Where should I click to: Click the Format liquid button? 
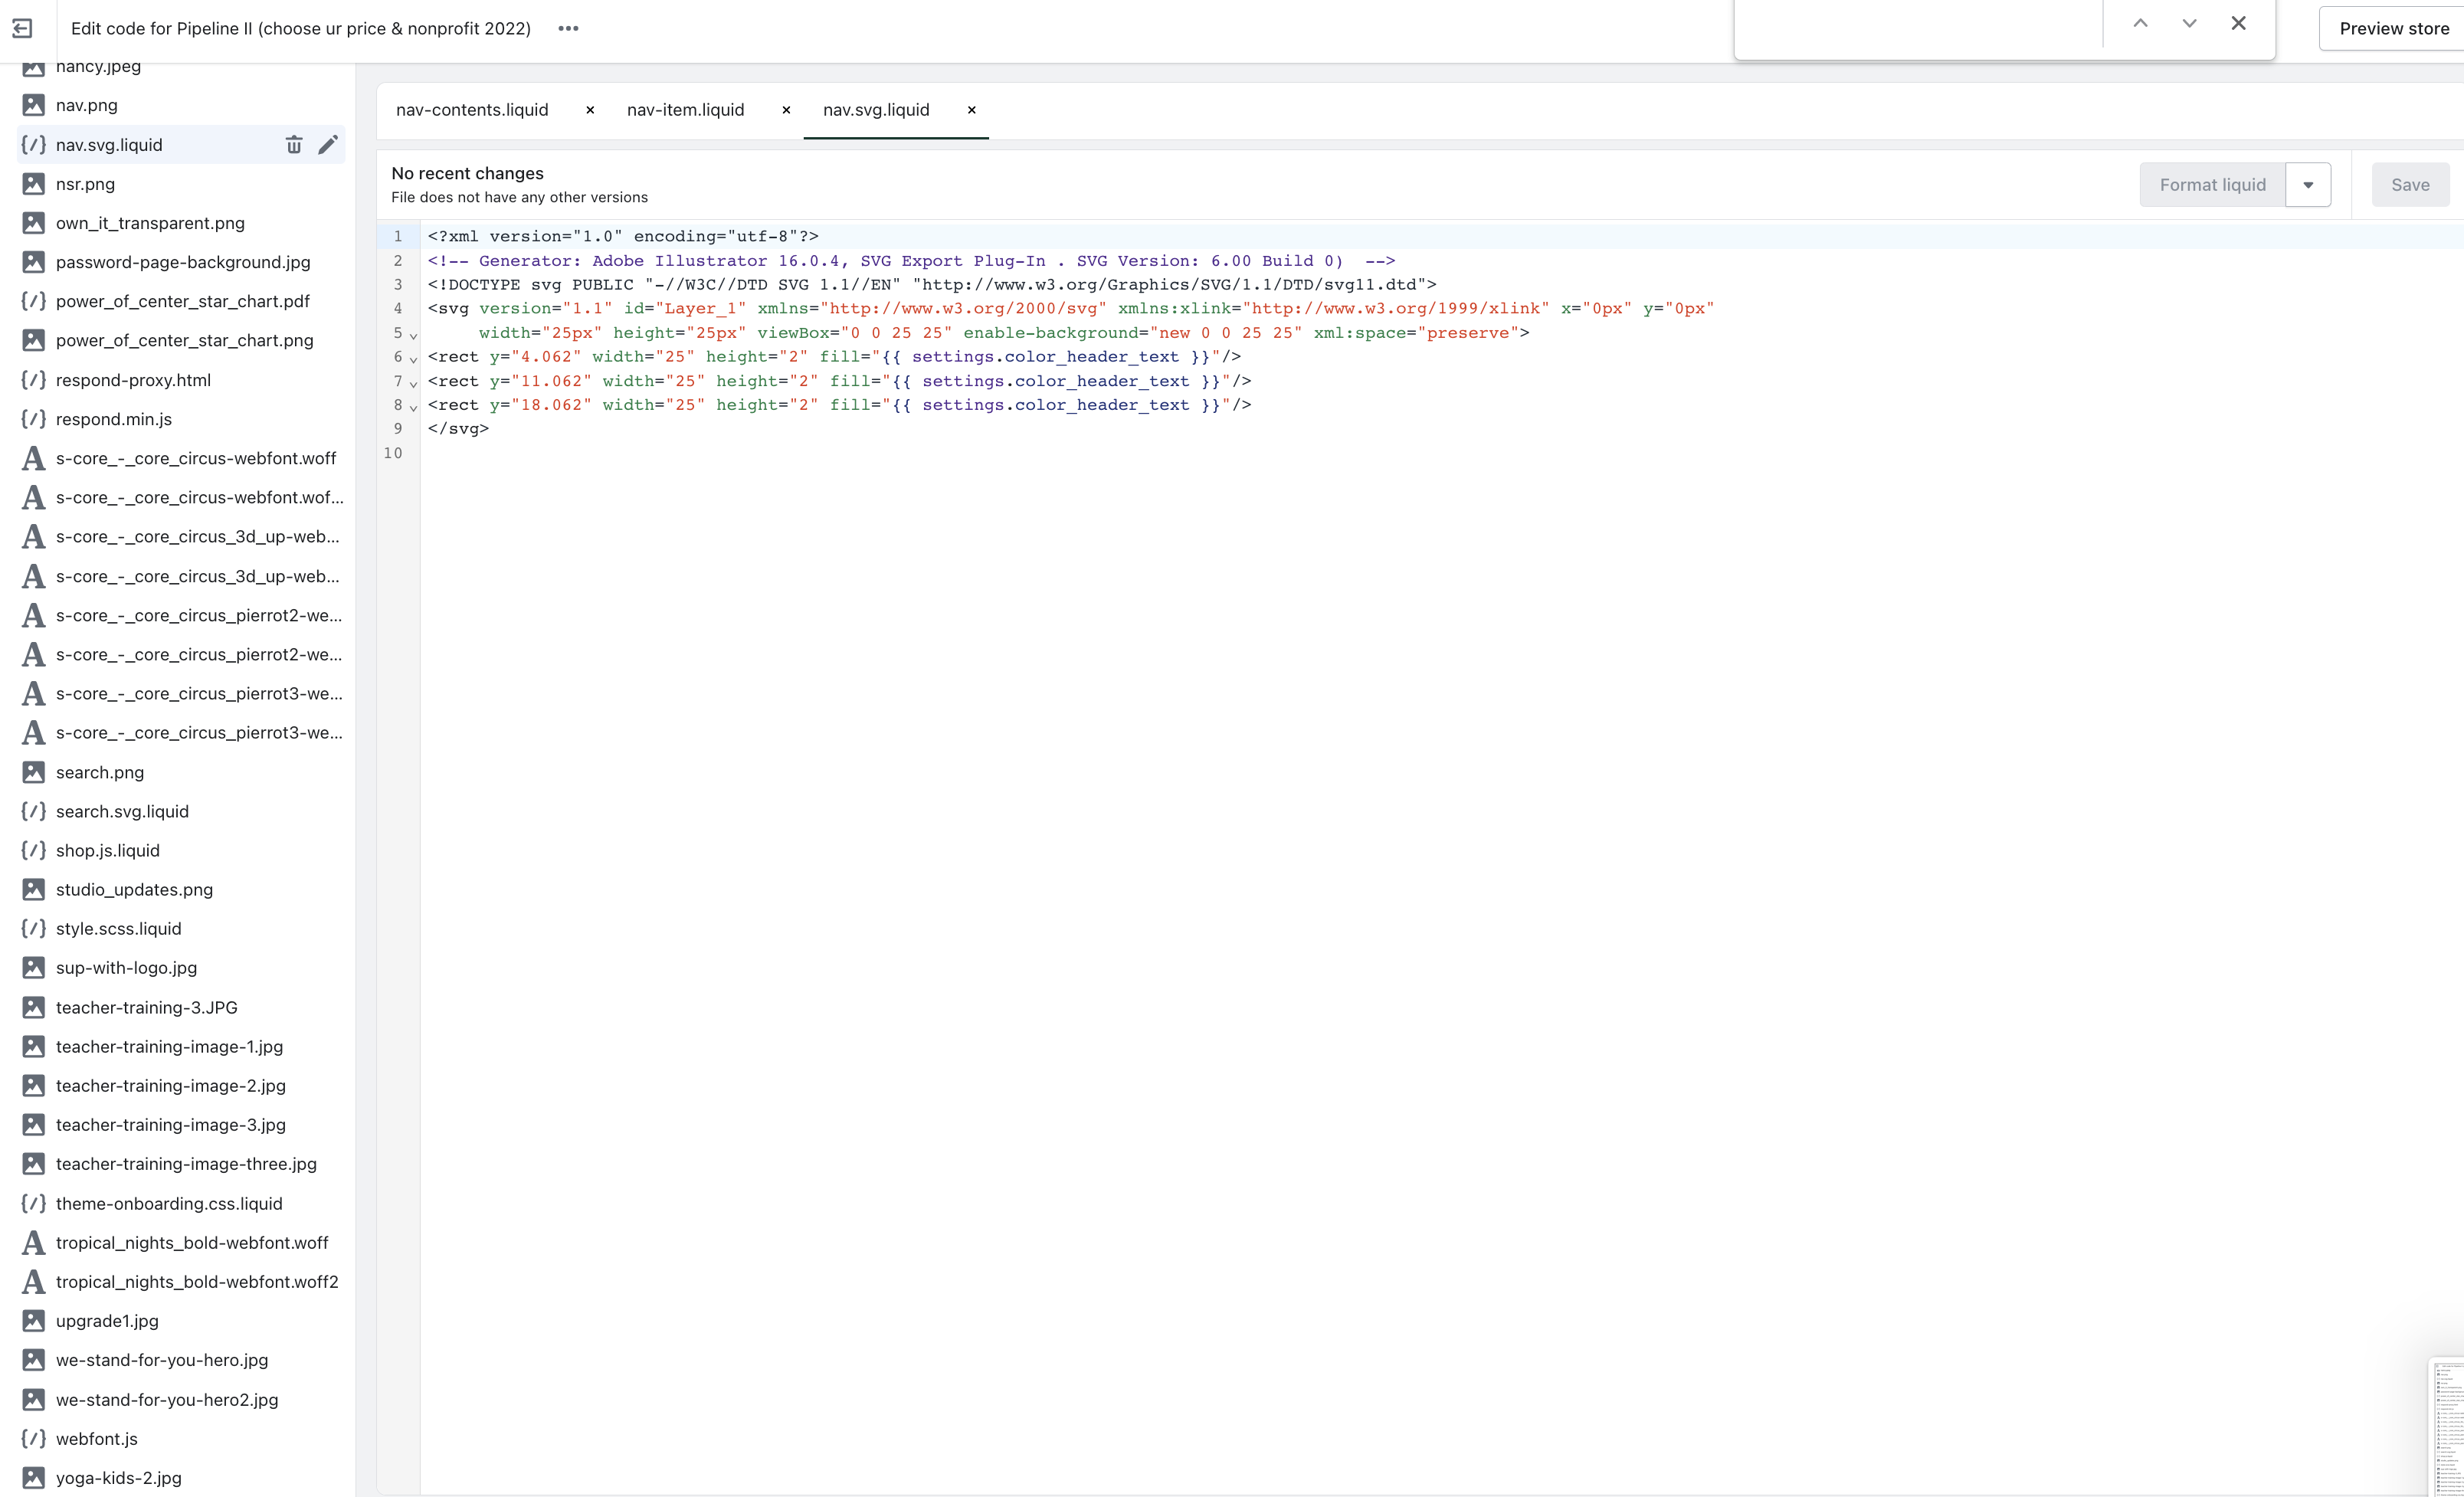2212,185
